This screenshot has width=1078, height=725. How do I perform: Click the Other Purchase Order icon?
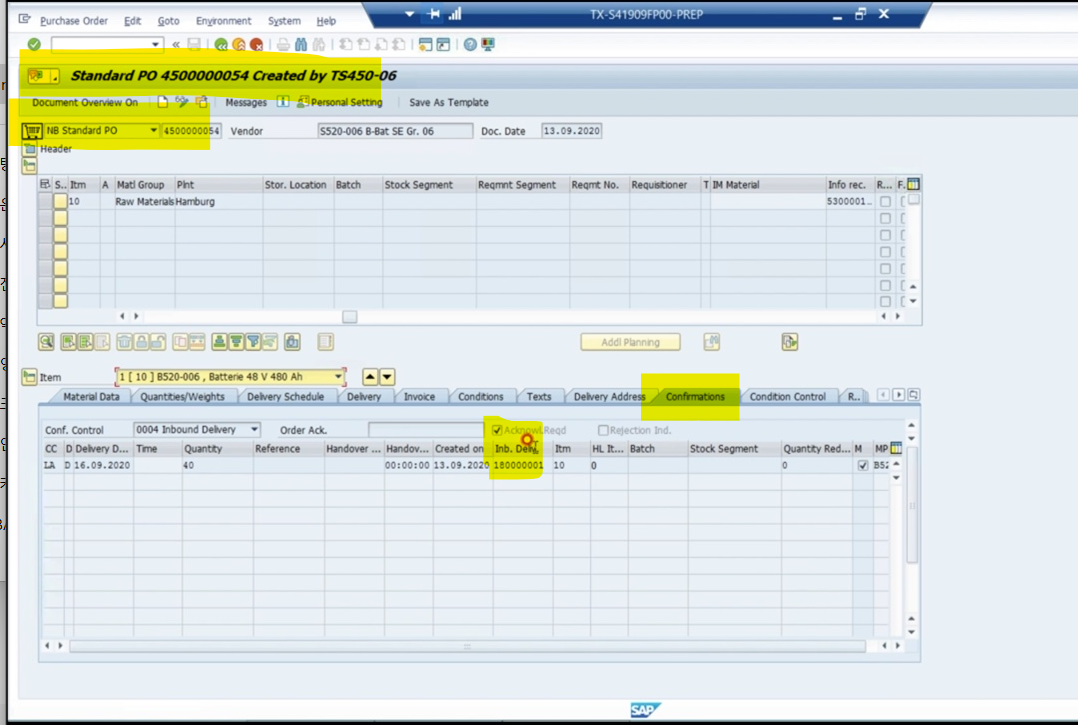[x=201, y=102]
